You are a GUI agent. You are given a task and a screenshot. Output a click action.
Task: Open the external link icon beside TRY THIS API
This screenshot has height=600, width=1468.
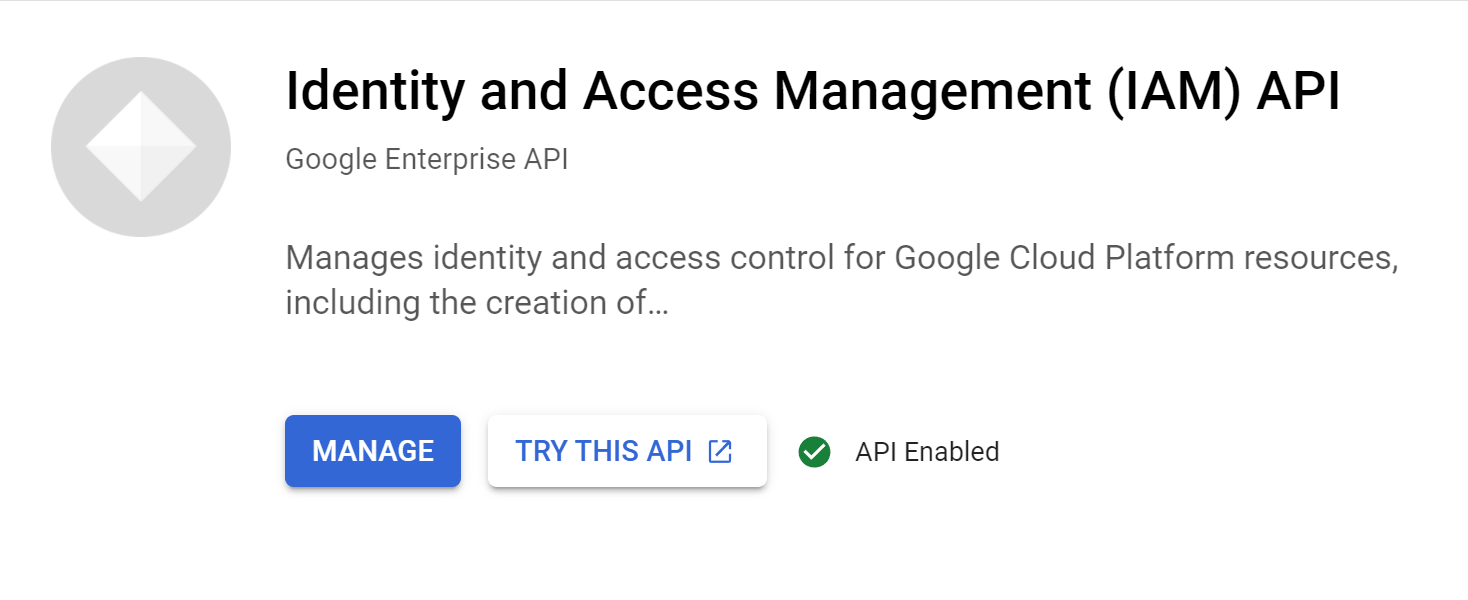click(720, 451)
